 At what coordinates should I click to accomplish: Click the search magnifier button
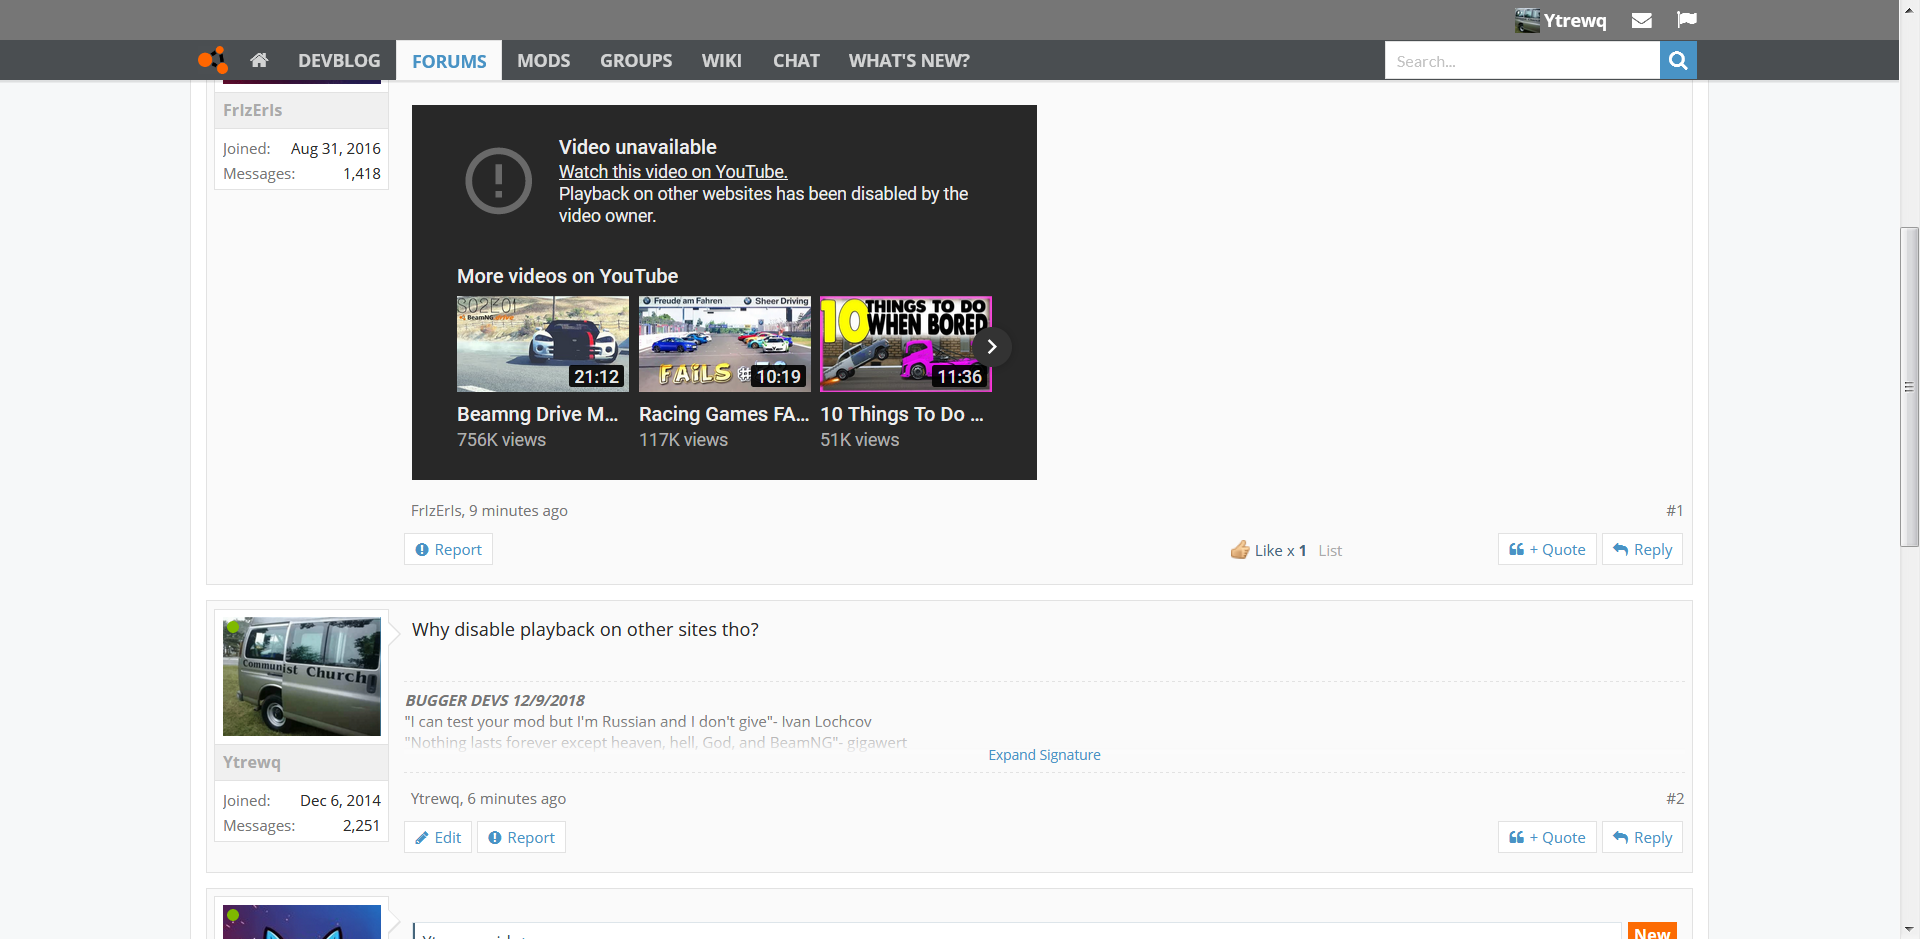point(1678,61)
